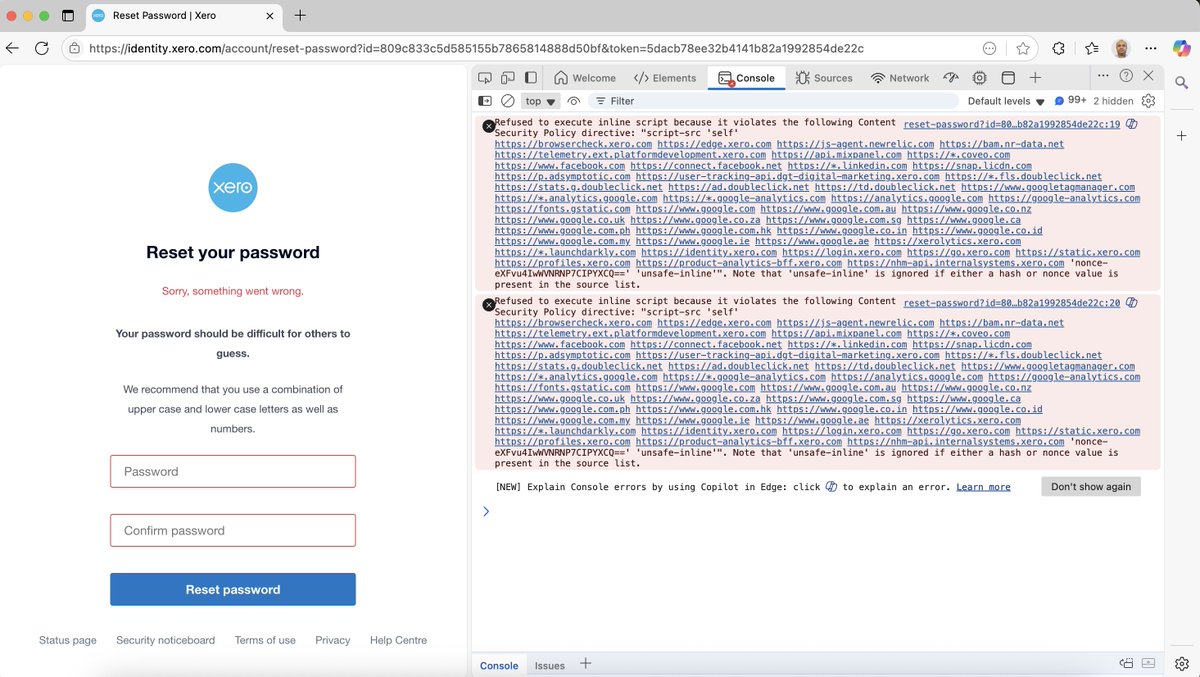
Task: Click the console prompt chevron
Action: coord(486,511)
